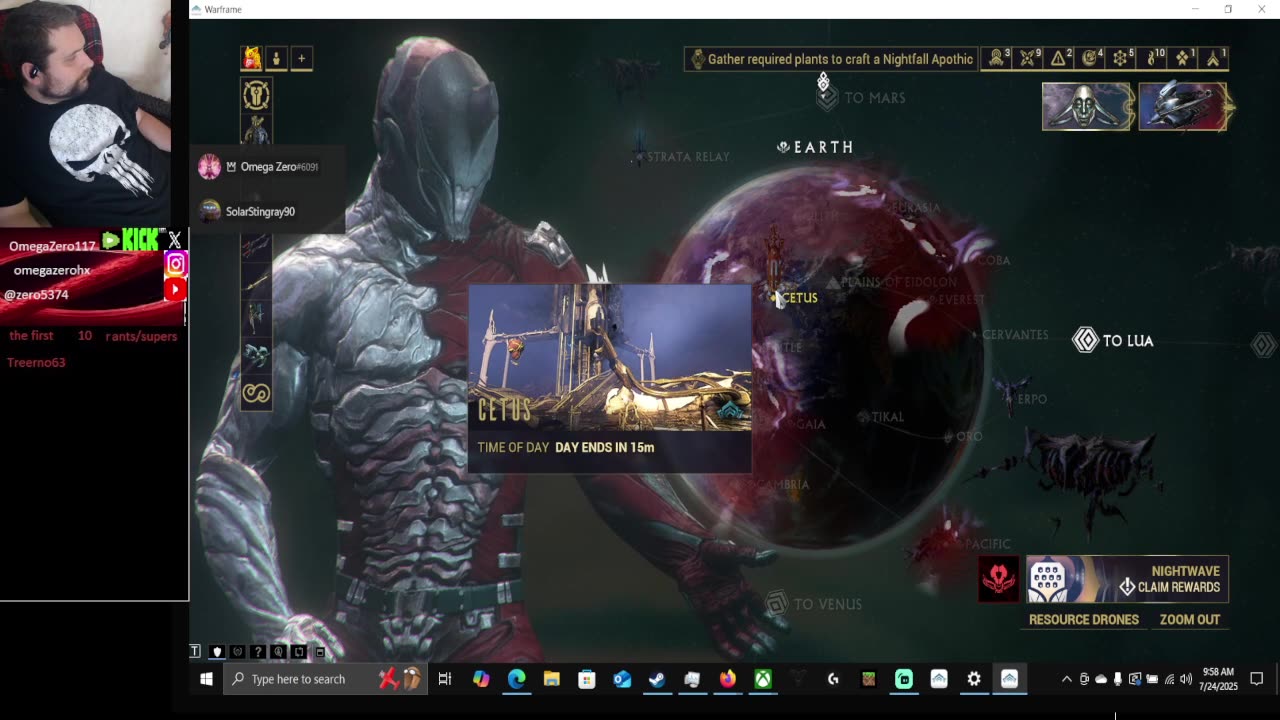
Task: Open notification center in taskbar
Action: click(x=1257, y=679)
